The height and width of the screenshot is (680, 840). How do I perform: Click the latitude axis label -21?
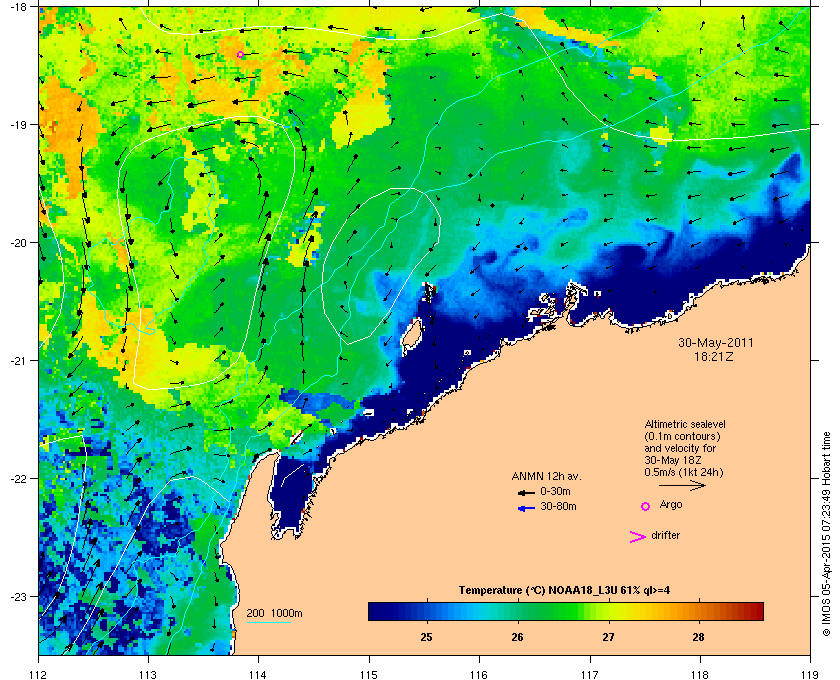[18, 361]
